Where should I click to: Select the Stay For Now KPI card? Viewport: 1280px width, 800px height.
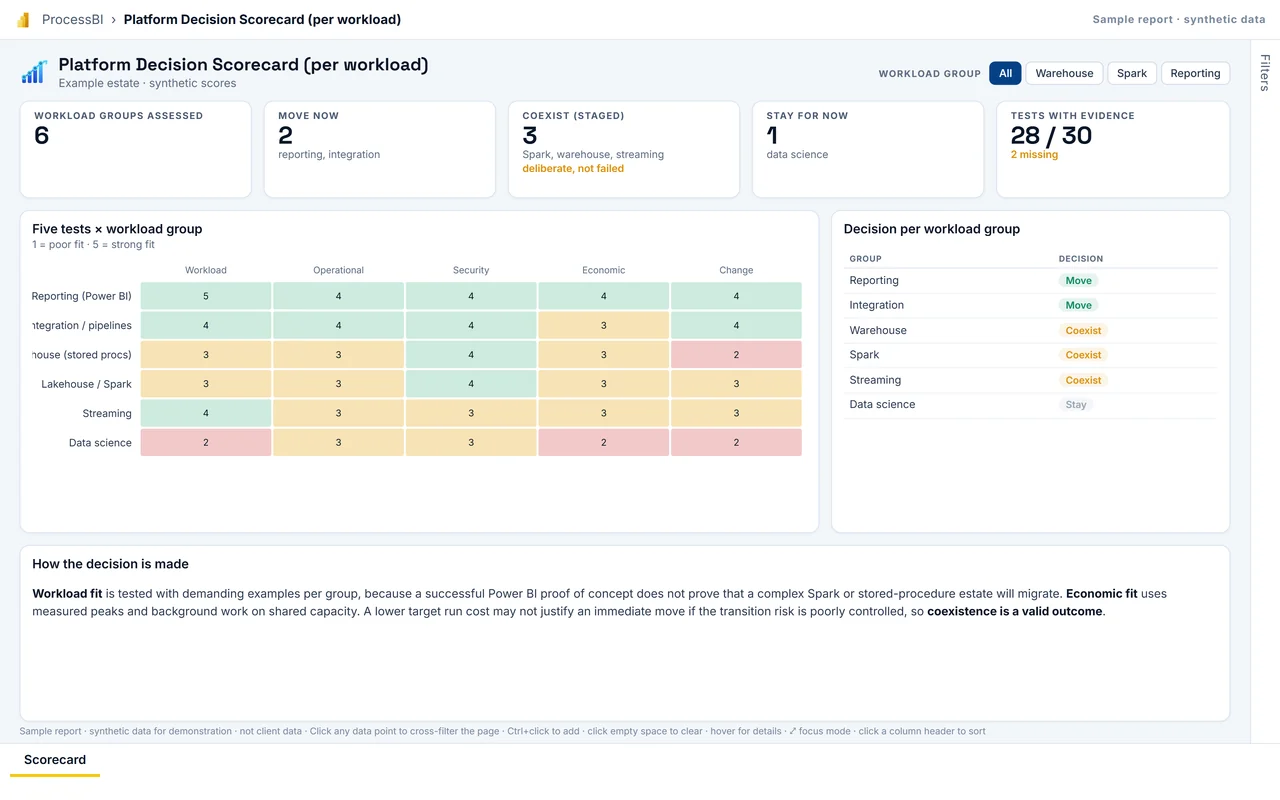pyautogui.click(x=868, y=149)
